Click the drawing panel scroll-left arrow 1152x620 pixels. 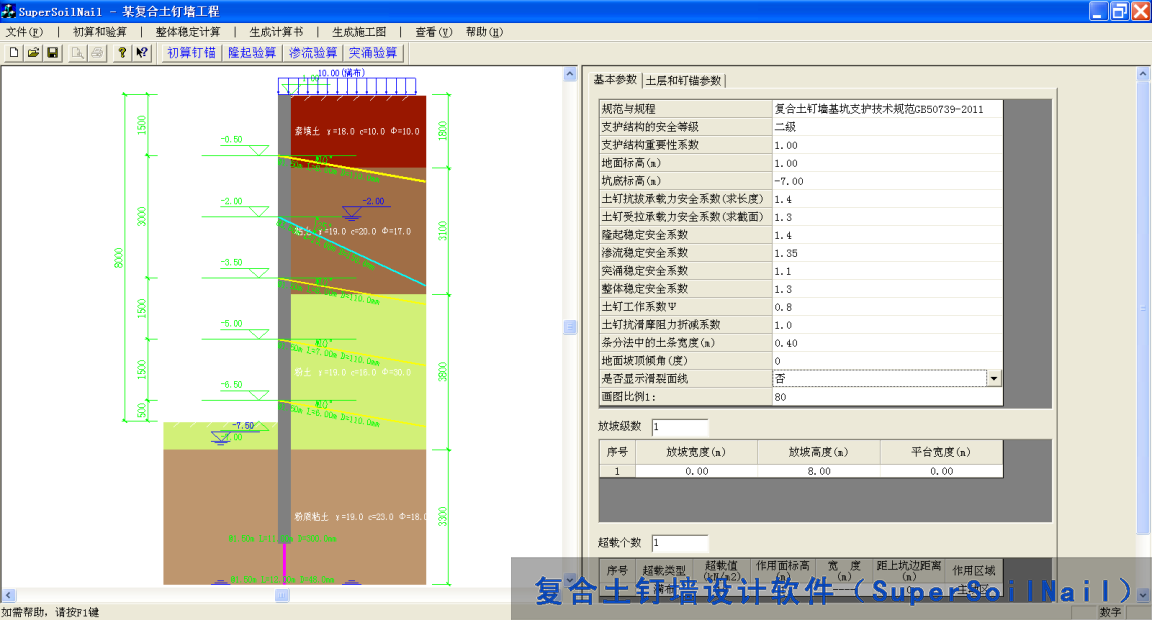(x=8, y=595)
